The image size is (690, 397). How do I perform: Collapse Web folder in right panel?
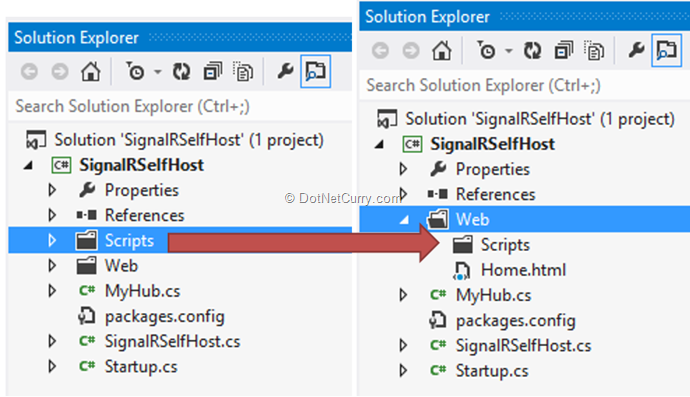(404, 220)
